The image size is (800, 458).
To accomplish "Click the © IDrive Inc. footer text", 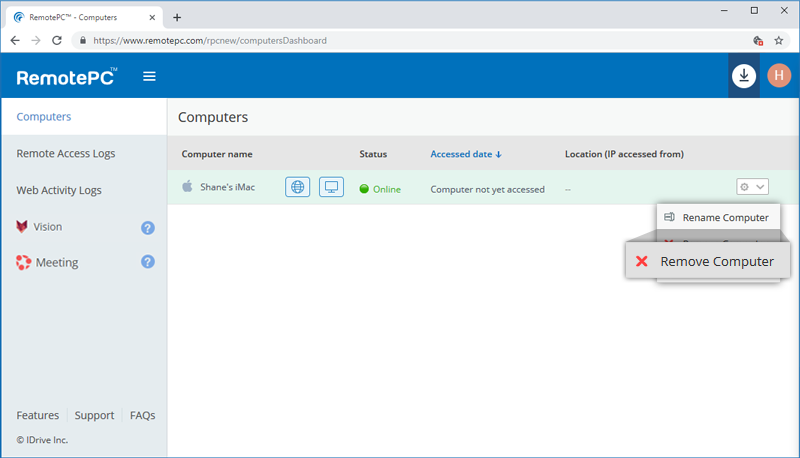I will click(42, 440).
